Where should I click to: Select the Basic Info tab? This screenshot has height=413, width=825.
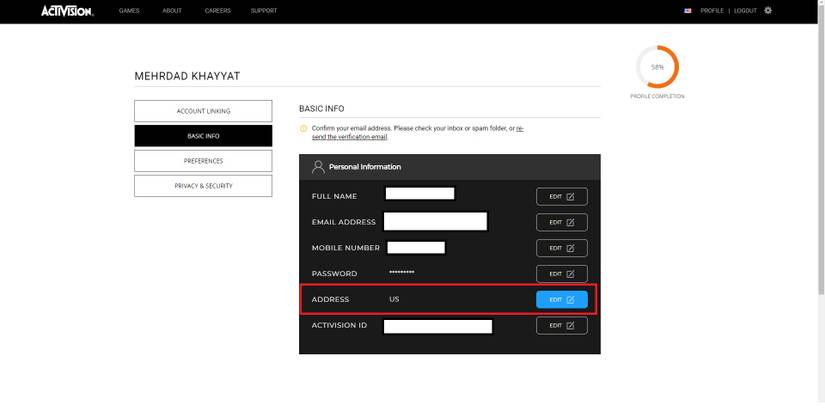(x=203, y=136)
